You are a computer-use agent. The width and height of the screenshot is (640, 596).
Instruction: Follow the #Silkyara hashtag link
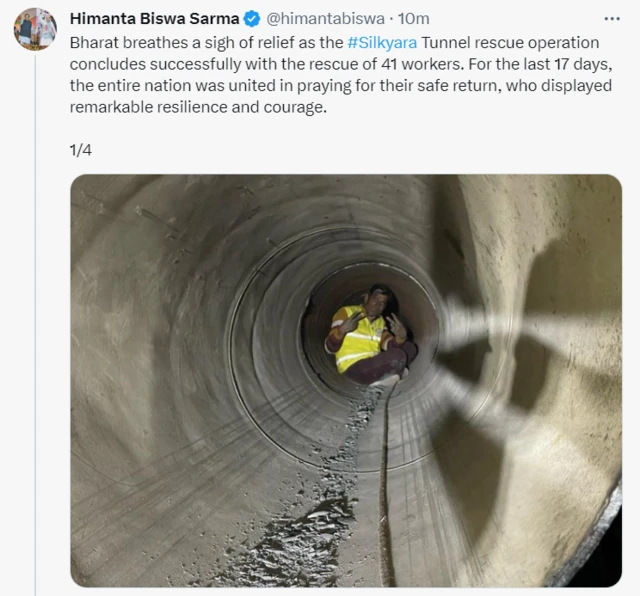point(382,43)
